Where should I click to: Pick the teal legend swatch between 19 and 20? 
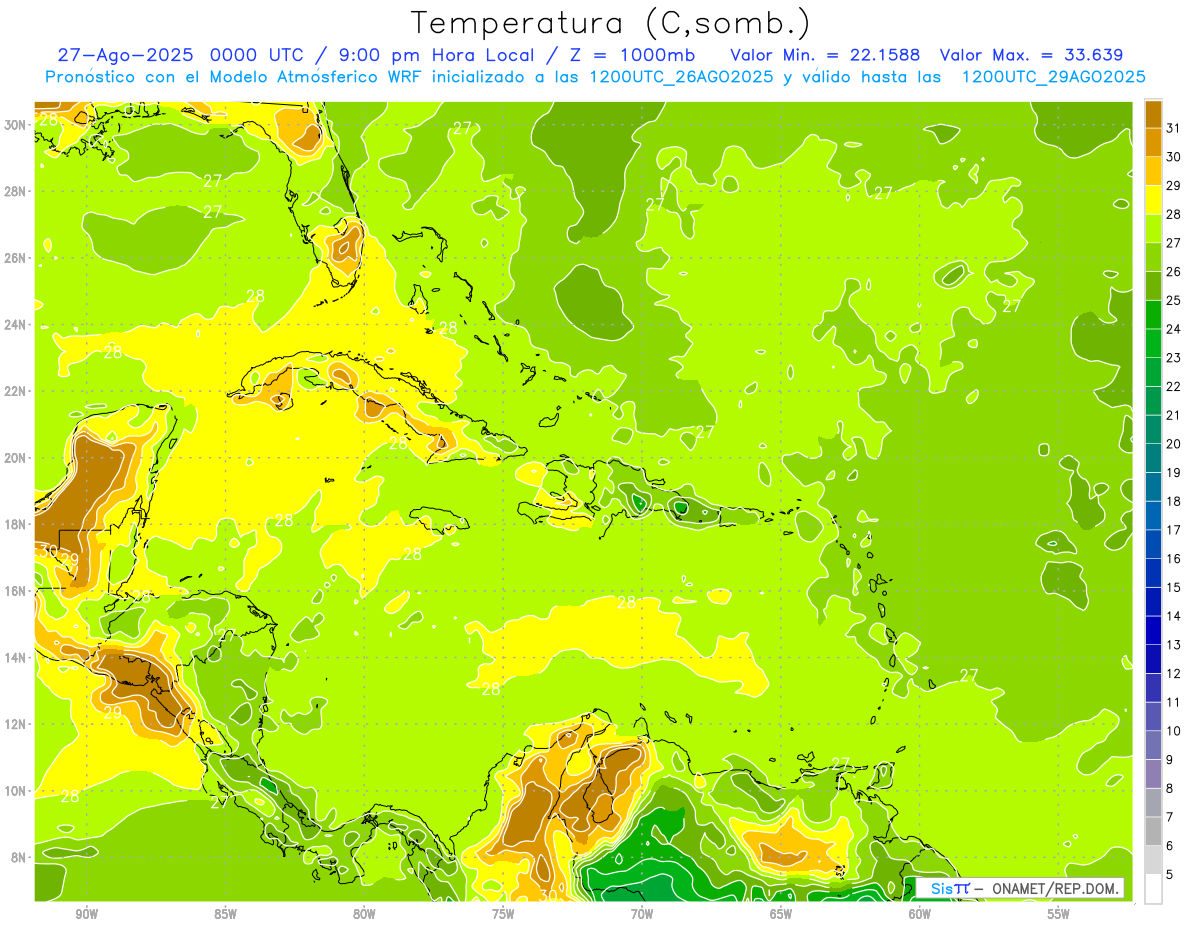coord(1153,457)
